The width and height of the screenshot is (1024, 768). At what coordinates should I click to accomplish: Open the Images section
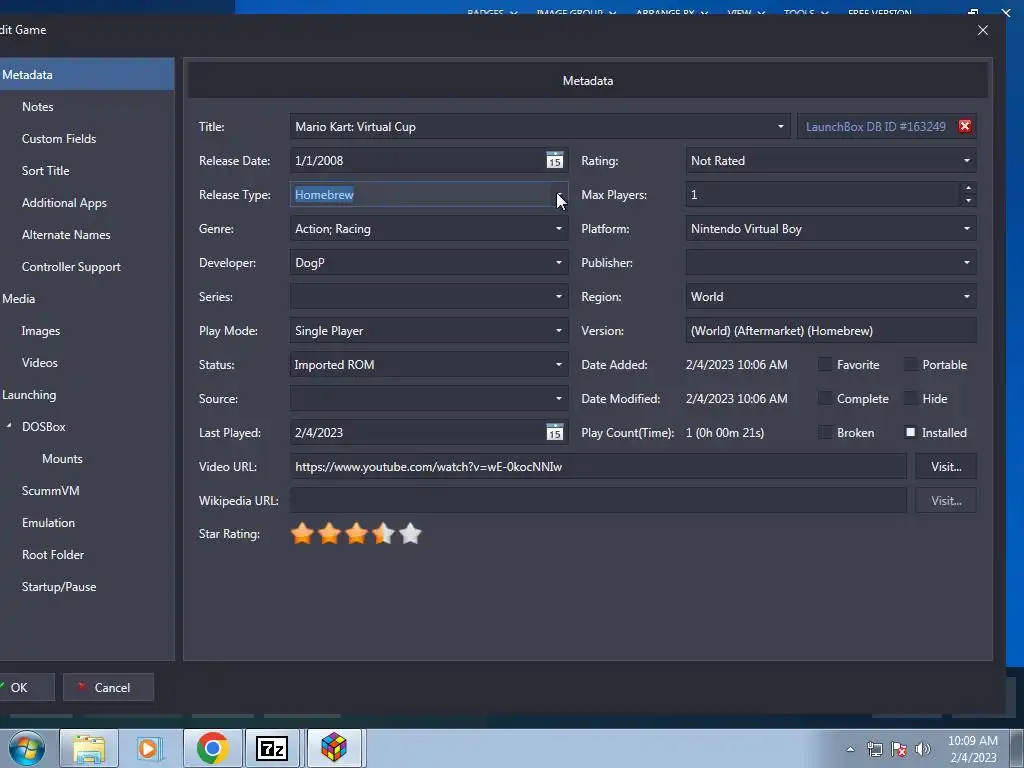(x=40, y=330)
